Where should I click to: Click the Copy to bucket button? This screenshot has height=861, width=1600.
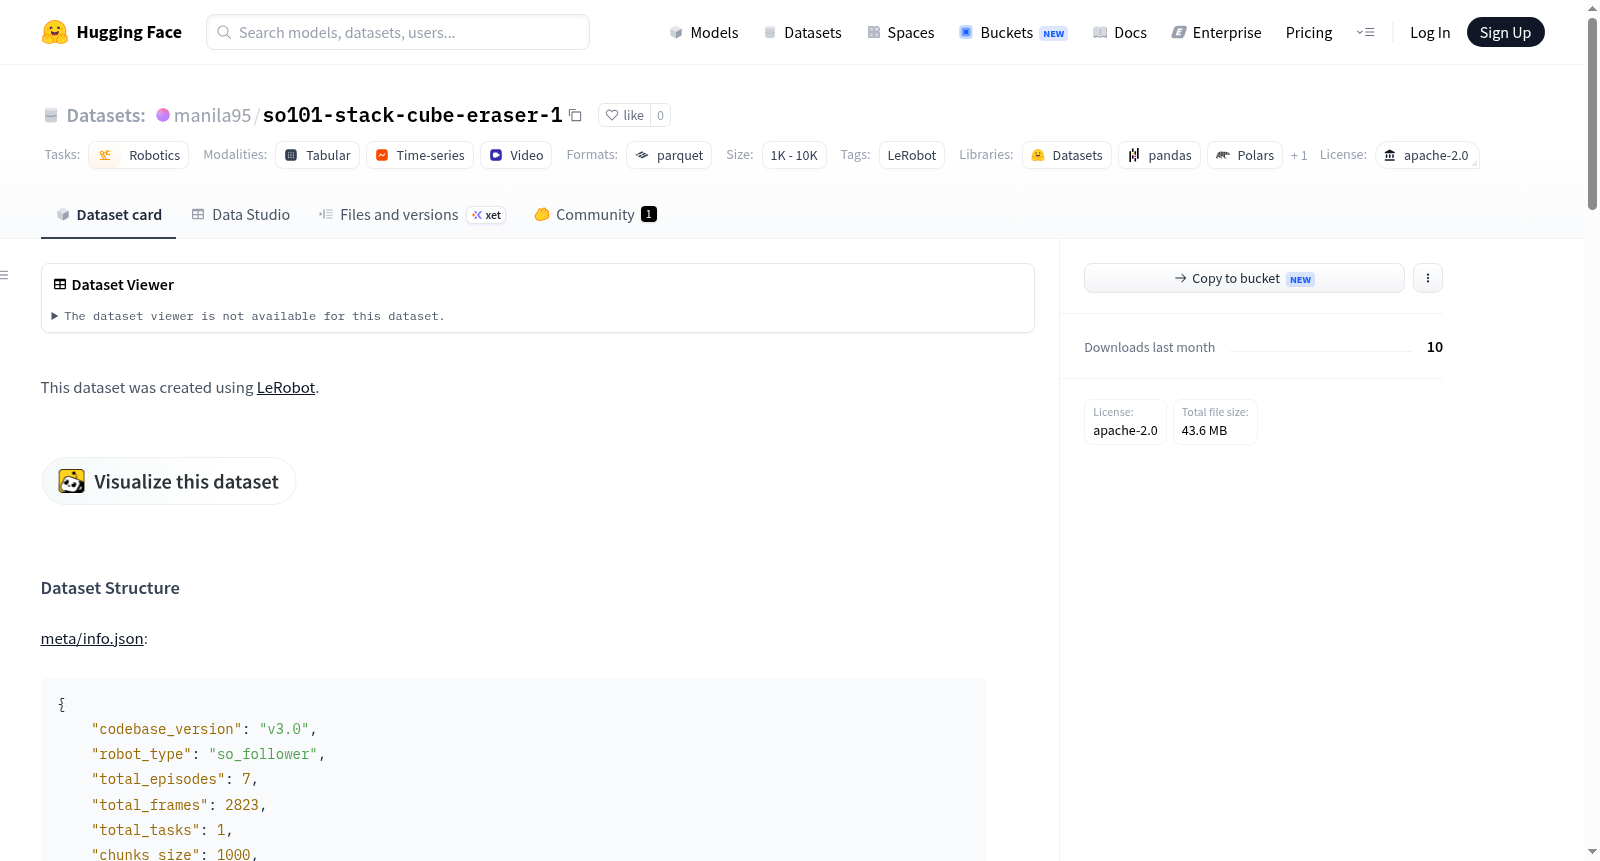pyautogui.click(x=1244, y=278)
